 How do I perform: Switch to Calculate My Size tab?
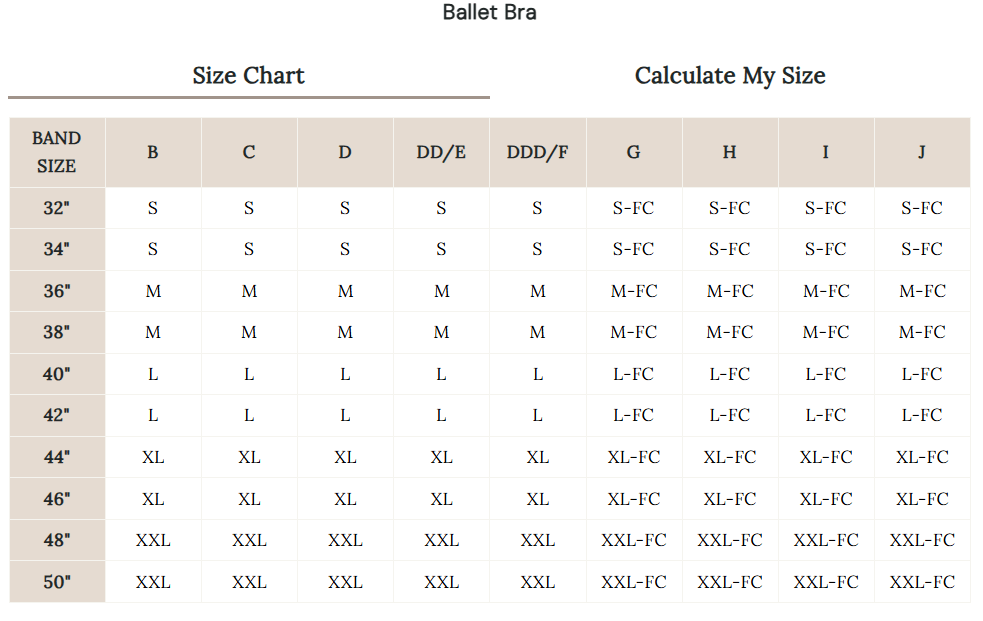(730, 76)
